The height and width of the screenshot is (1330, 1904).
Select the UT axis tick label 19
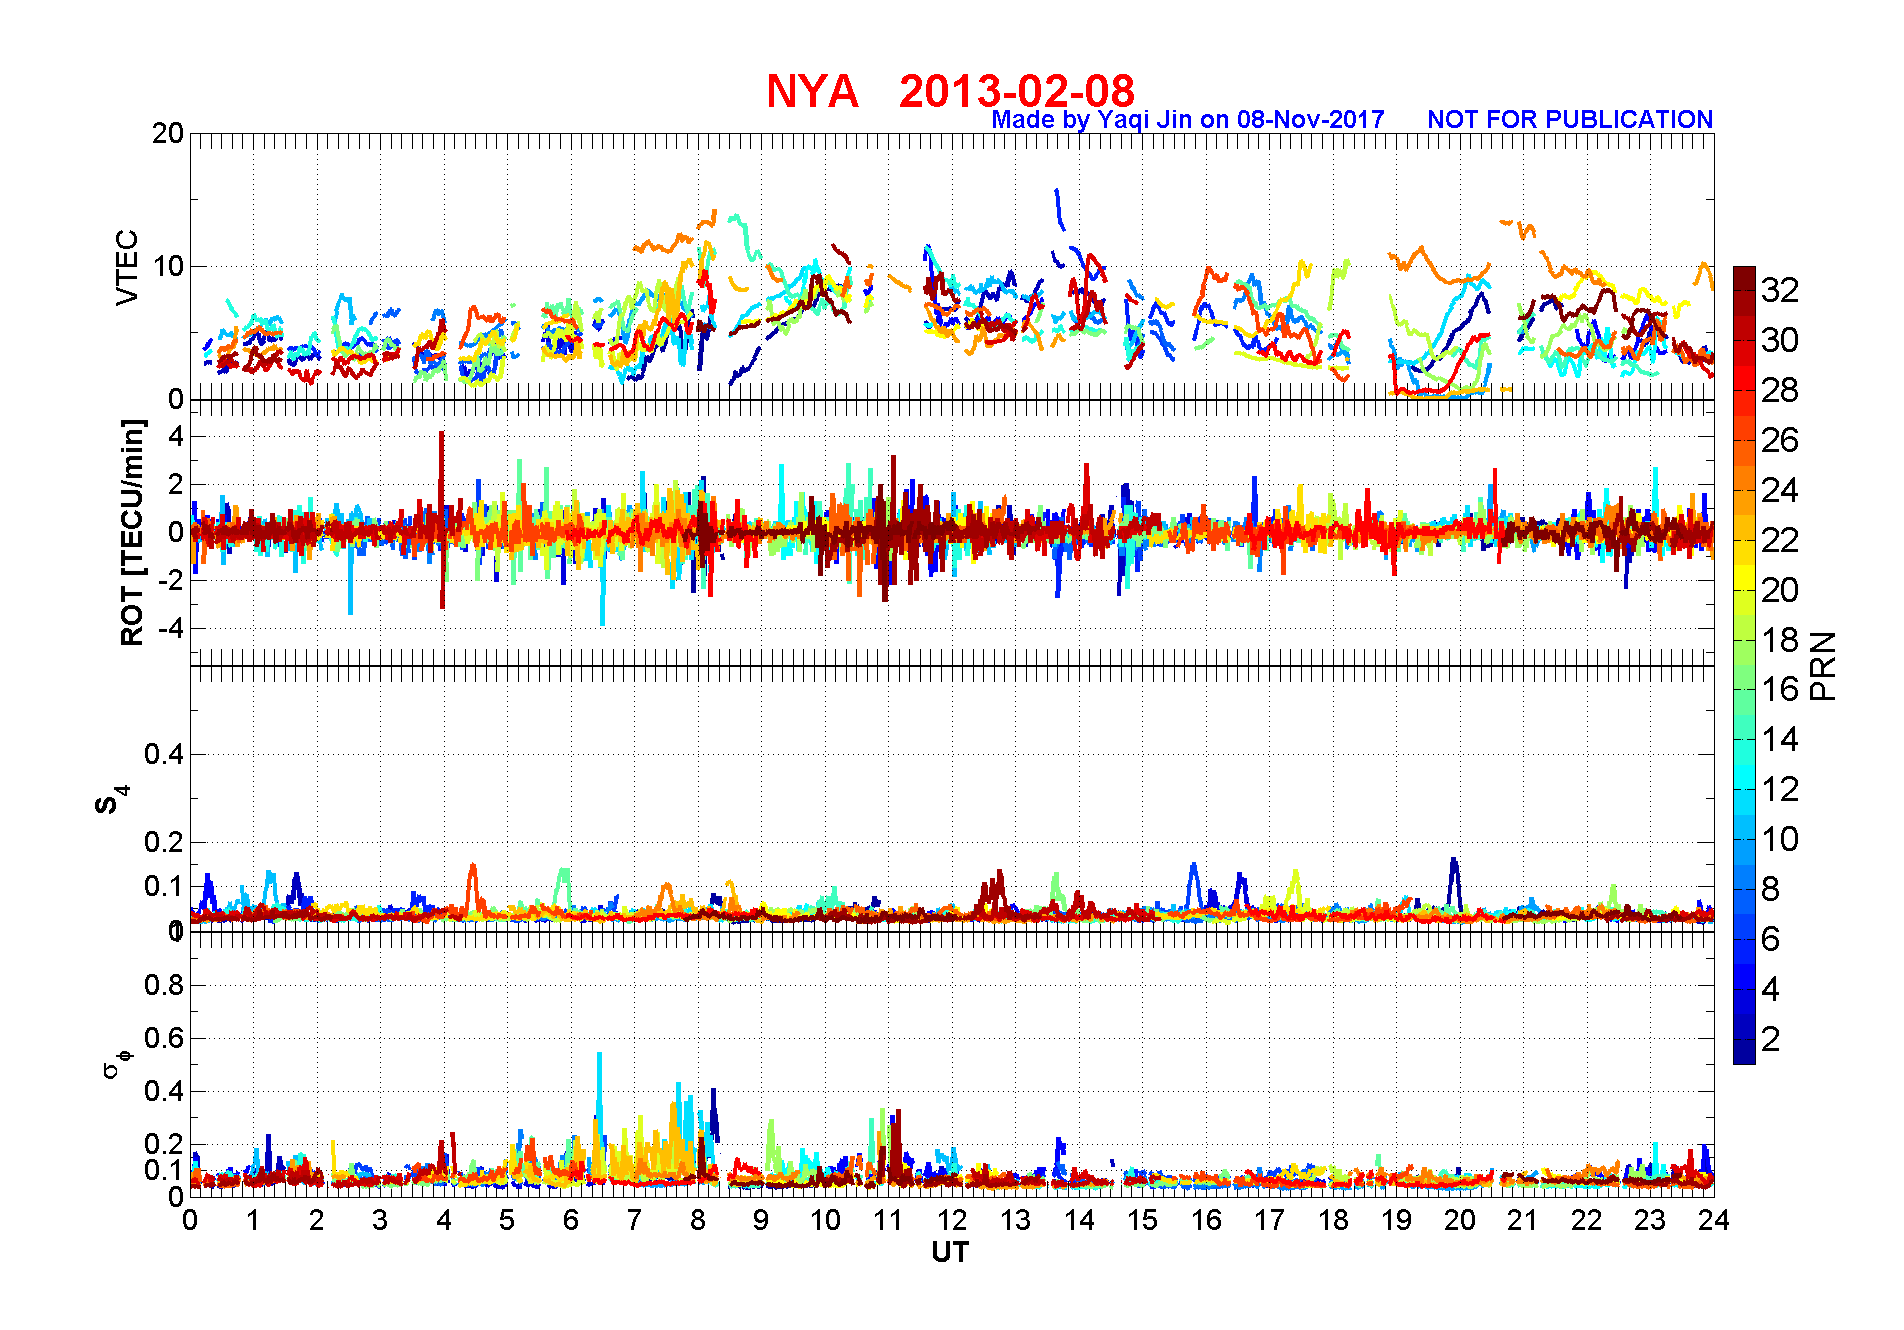1396,1220
